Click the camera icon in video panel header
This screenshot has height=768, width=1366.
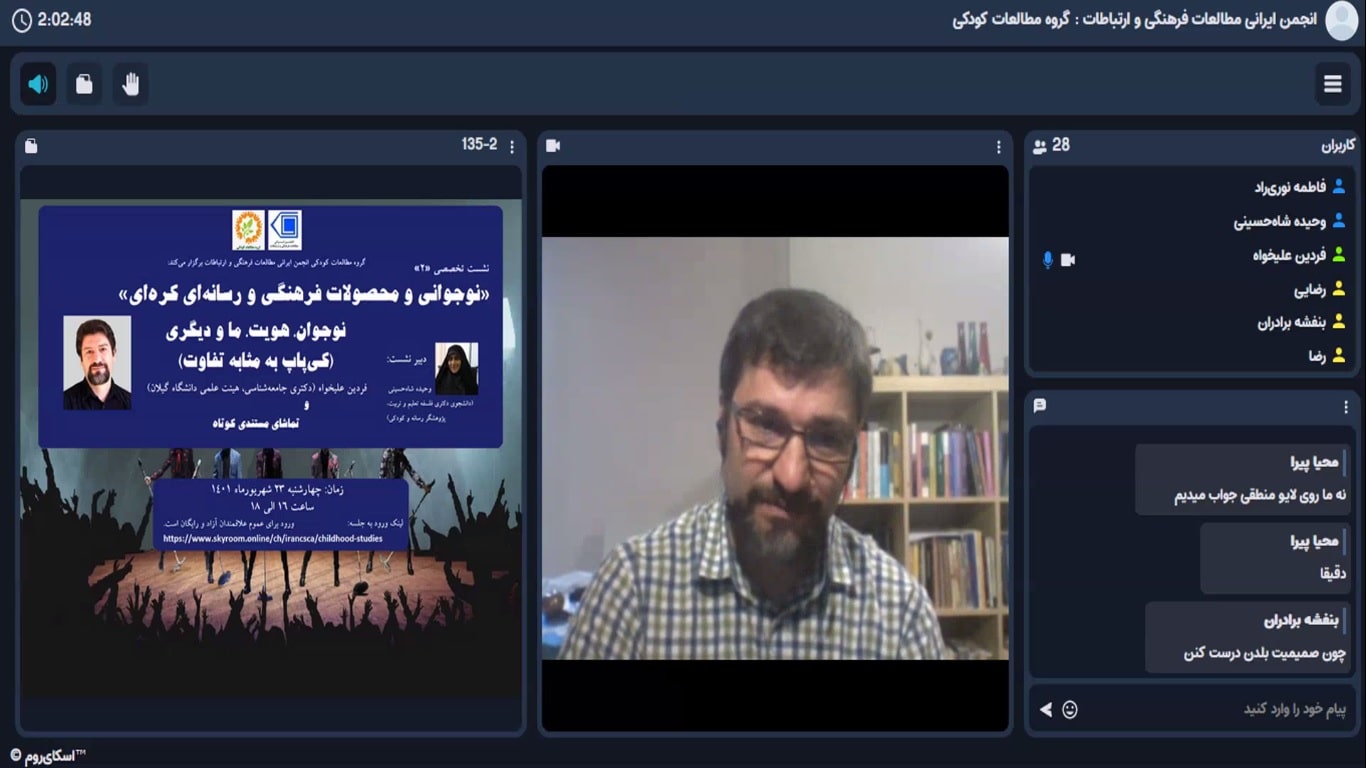tap(553, 146)
